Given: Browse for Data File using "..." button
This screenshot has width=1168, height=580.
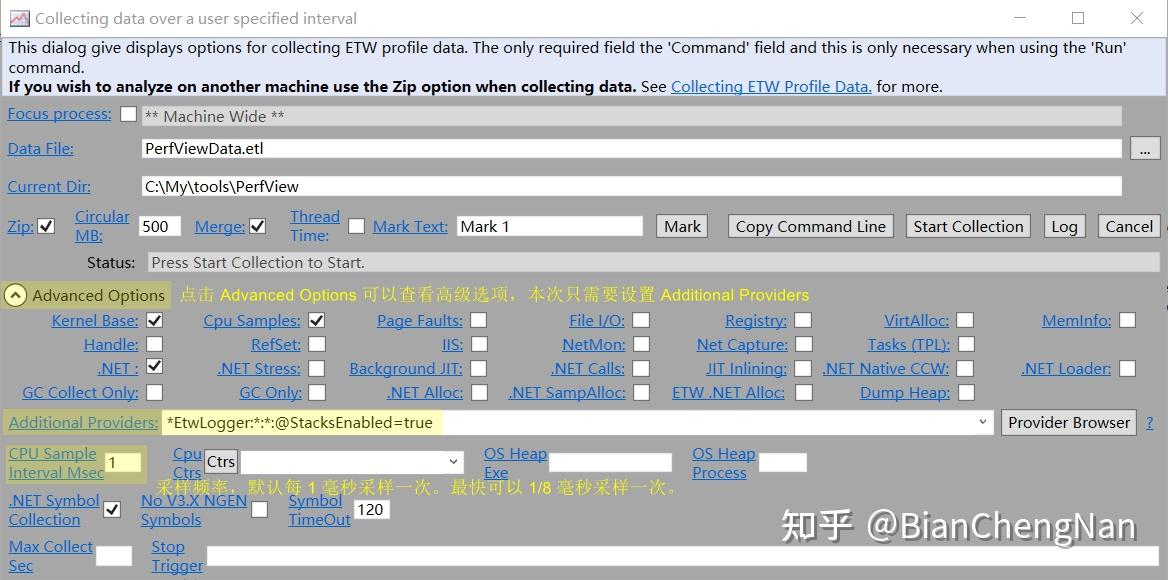Looking at the screenshot, I should click(1145, 147).
